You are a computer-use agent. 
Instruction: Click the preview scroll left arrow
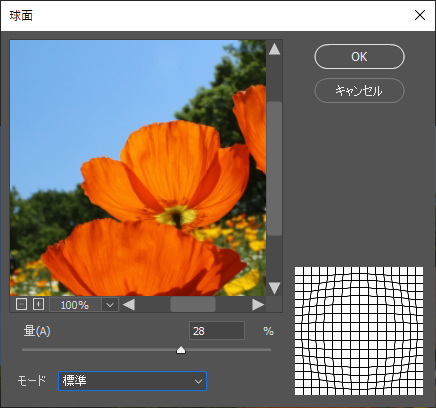[129, 305]
